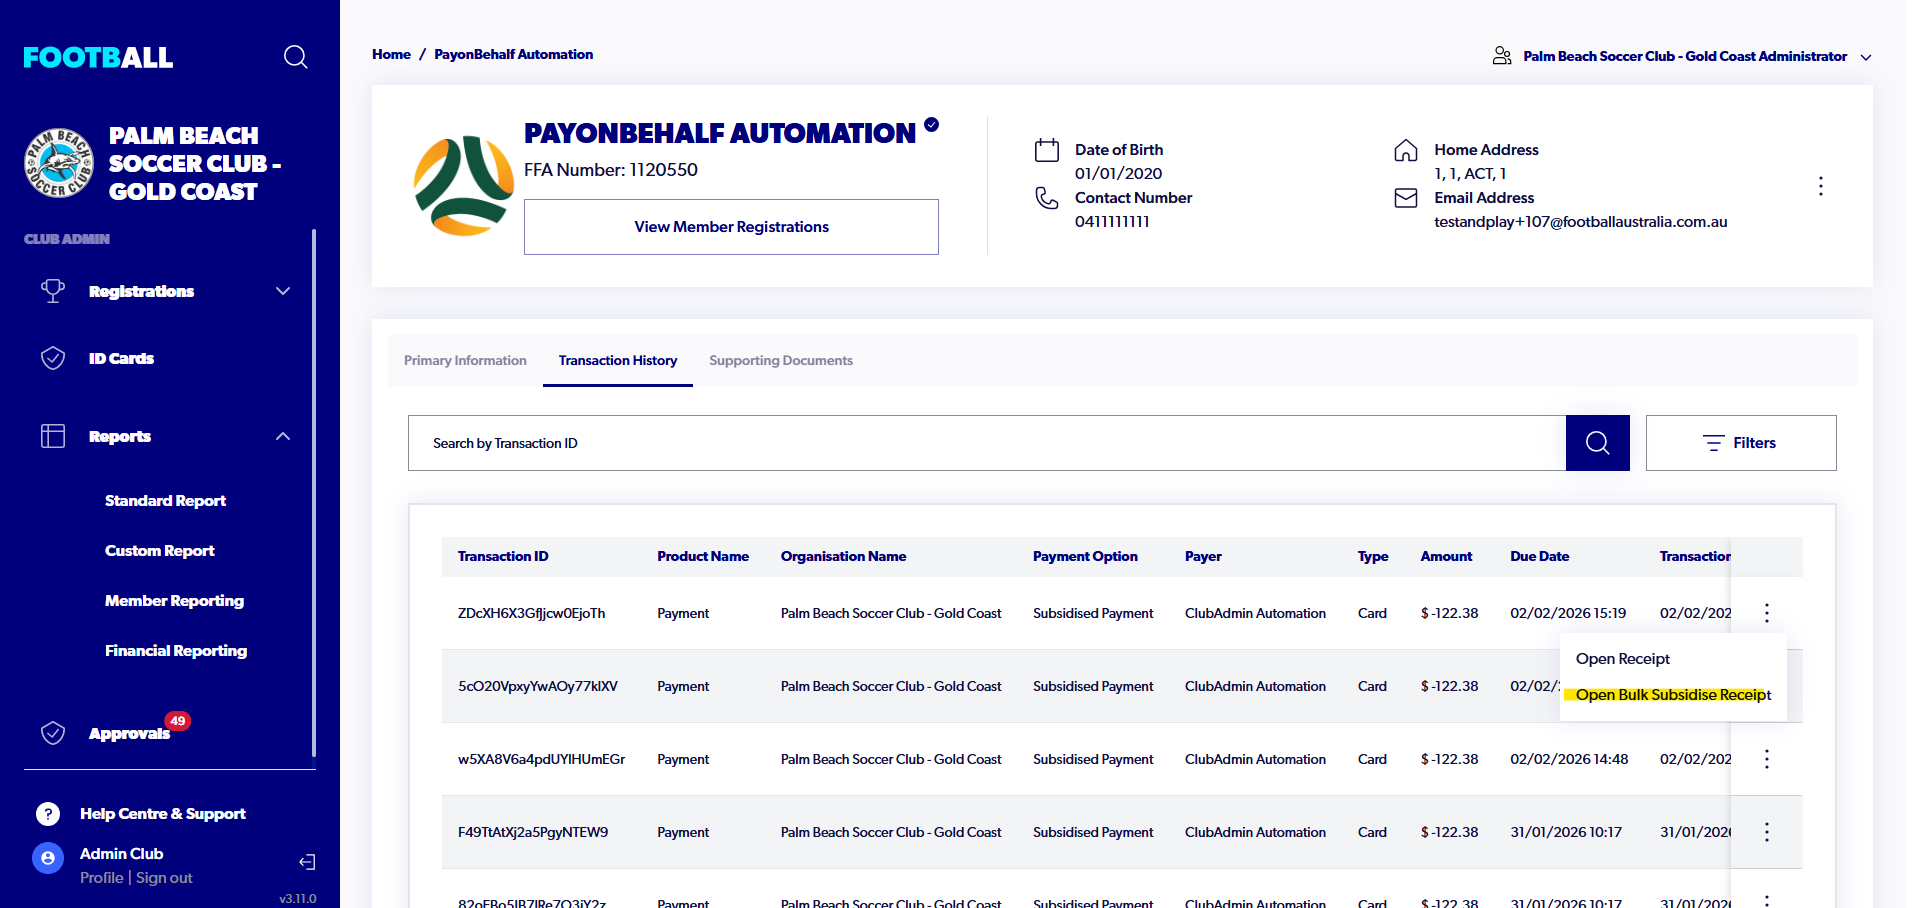
Task: Open Help Centre & Support
Action: tap(163, 814)
